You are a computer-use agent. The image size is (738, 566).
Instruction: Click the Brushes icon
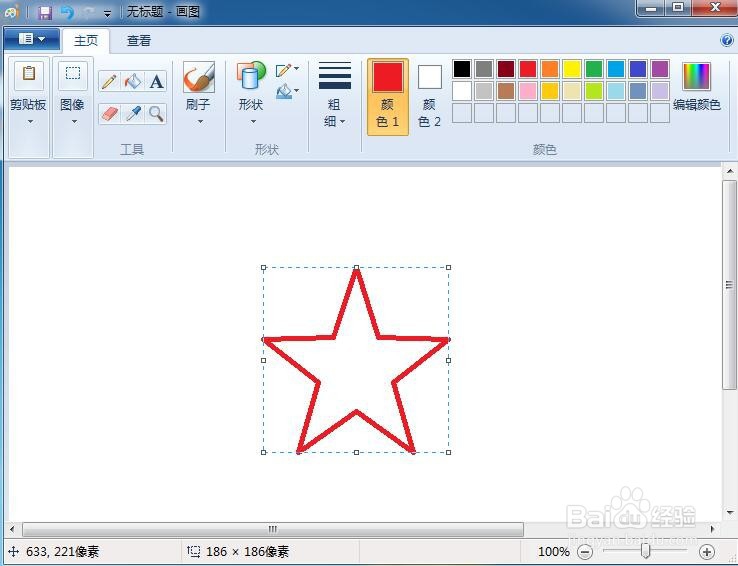pos(199,77)
